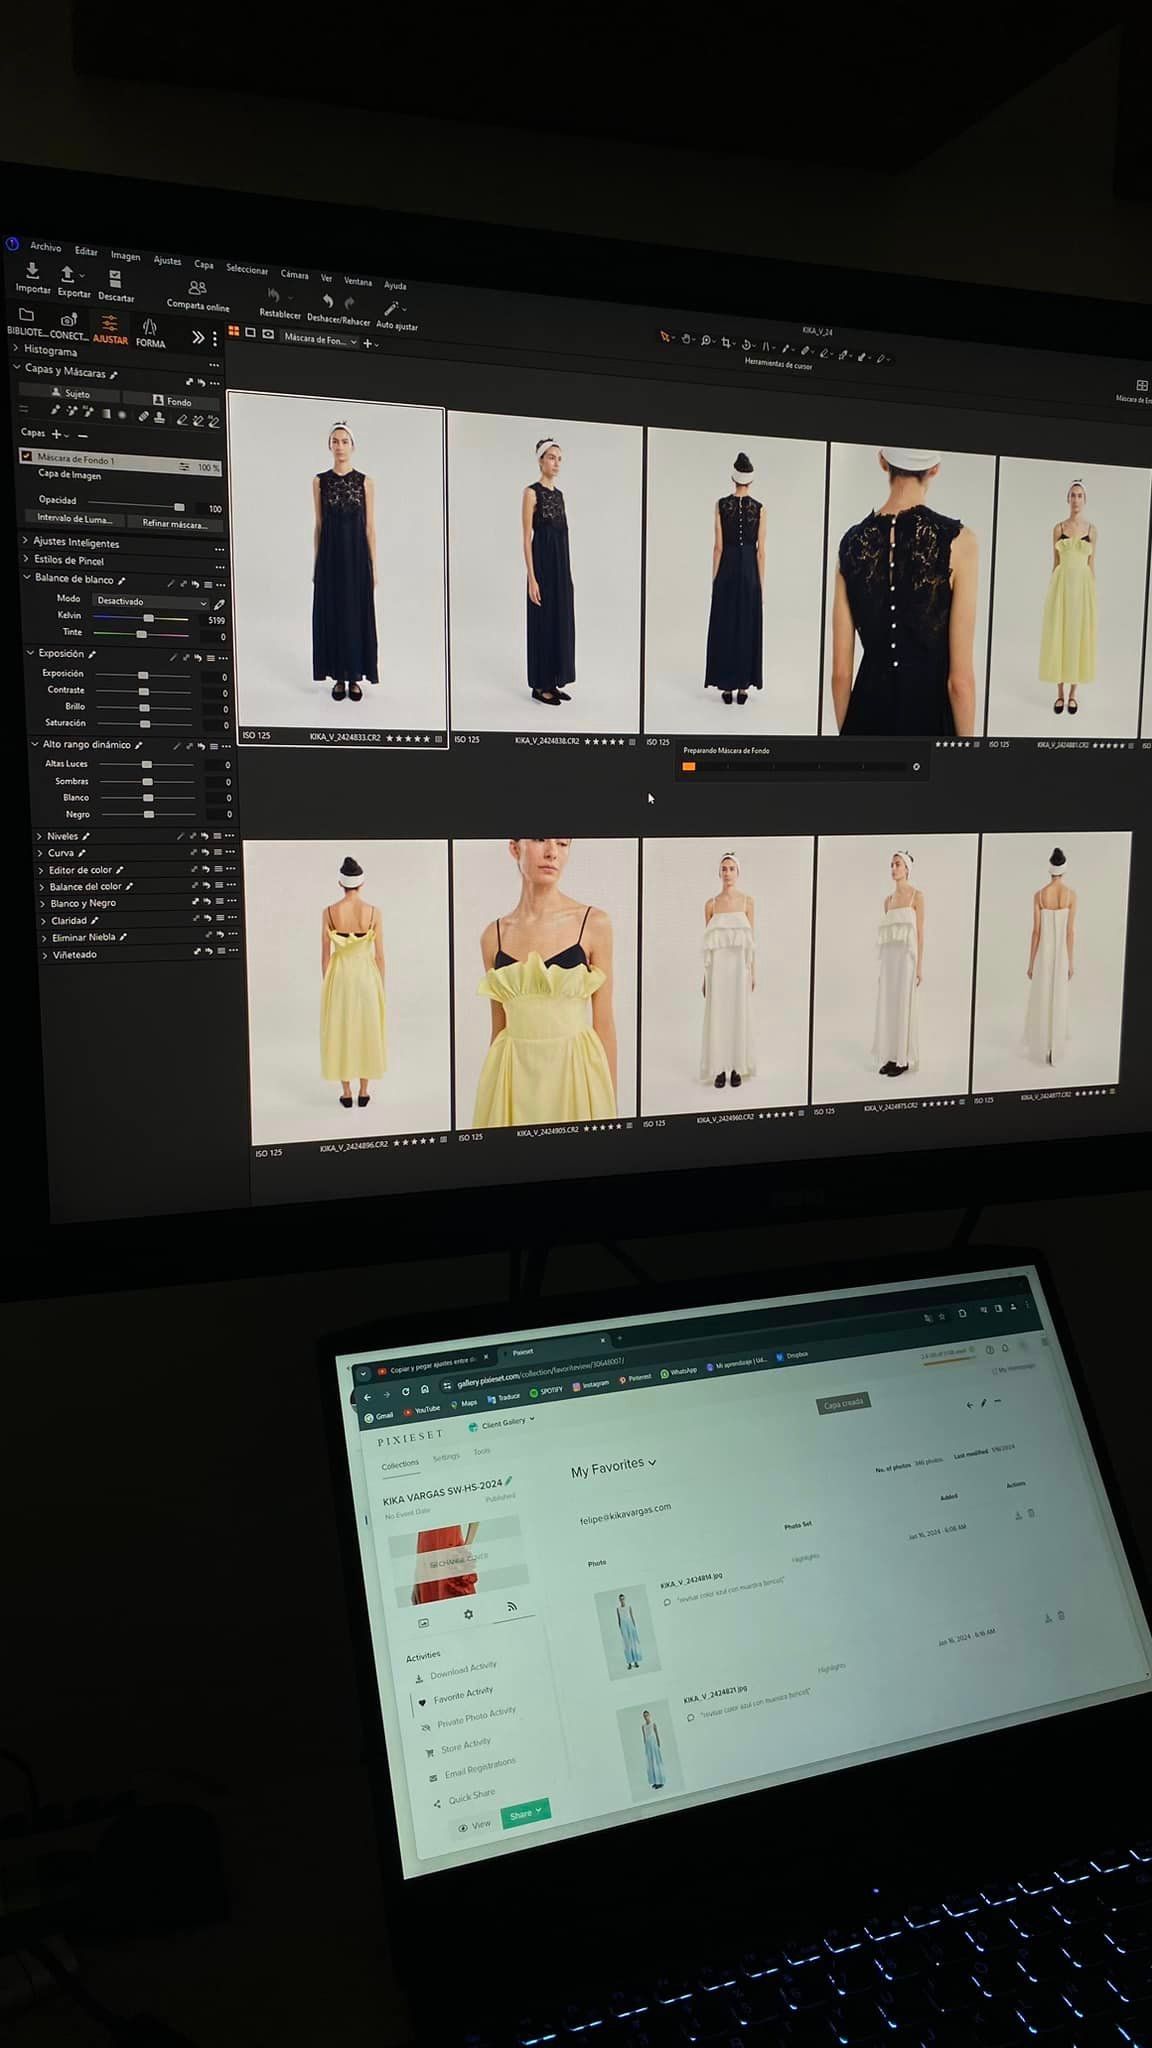Edit collection name with green pencil icon
1152x2048 pixels.
coord(509,1480)
